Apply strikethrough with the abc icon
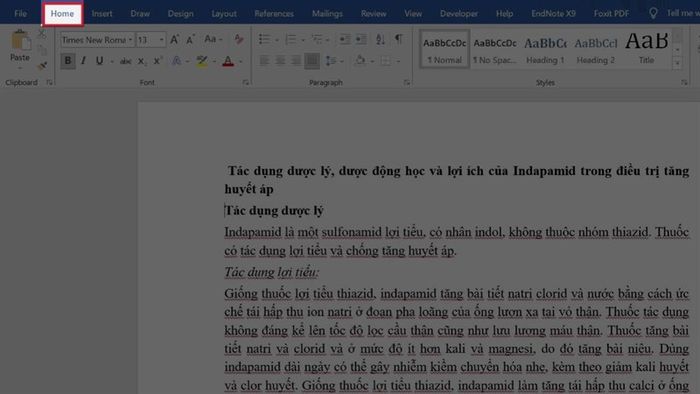 [x=125, y=61]
